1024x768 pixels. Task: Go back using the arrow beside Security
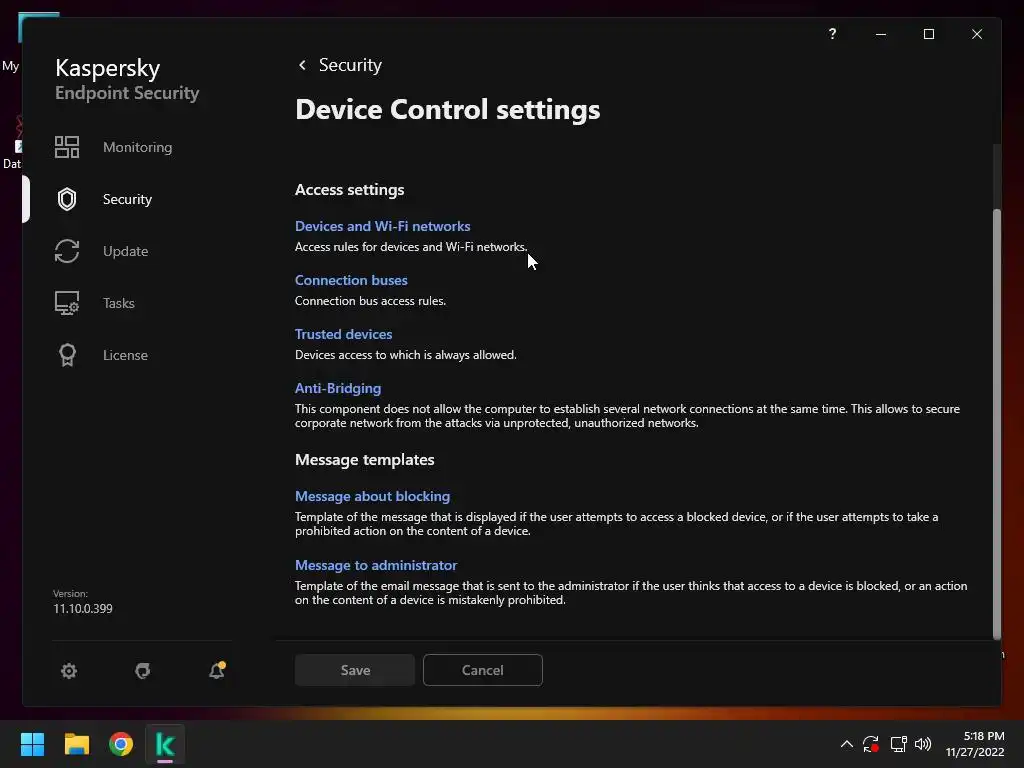click(x=302, y=65)
